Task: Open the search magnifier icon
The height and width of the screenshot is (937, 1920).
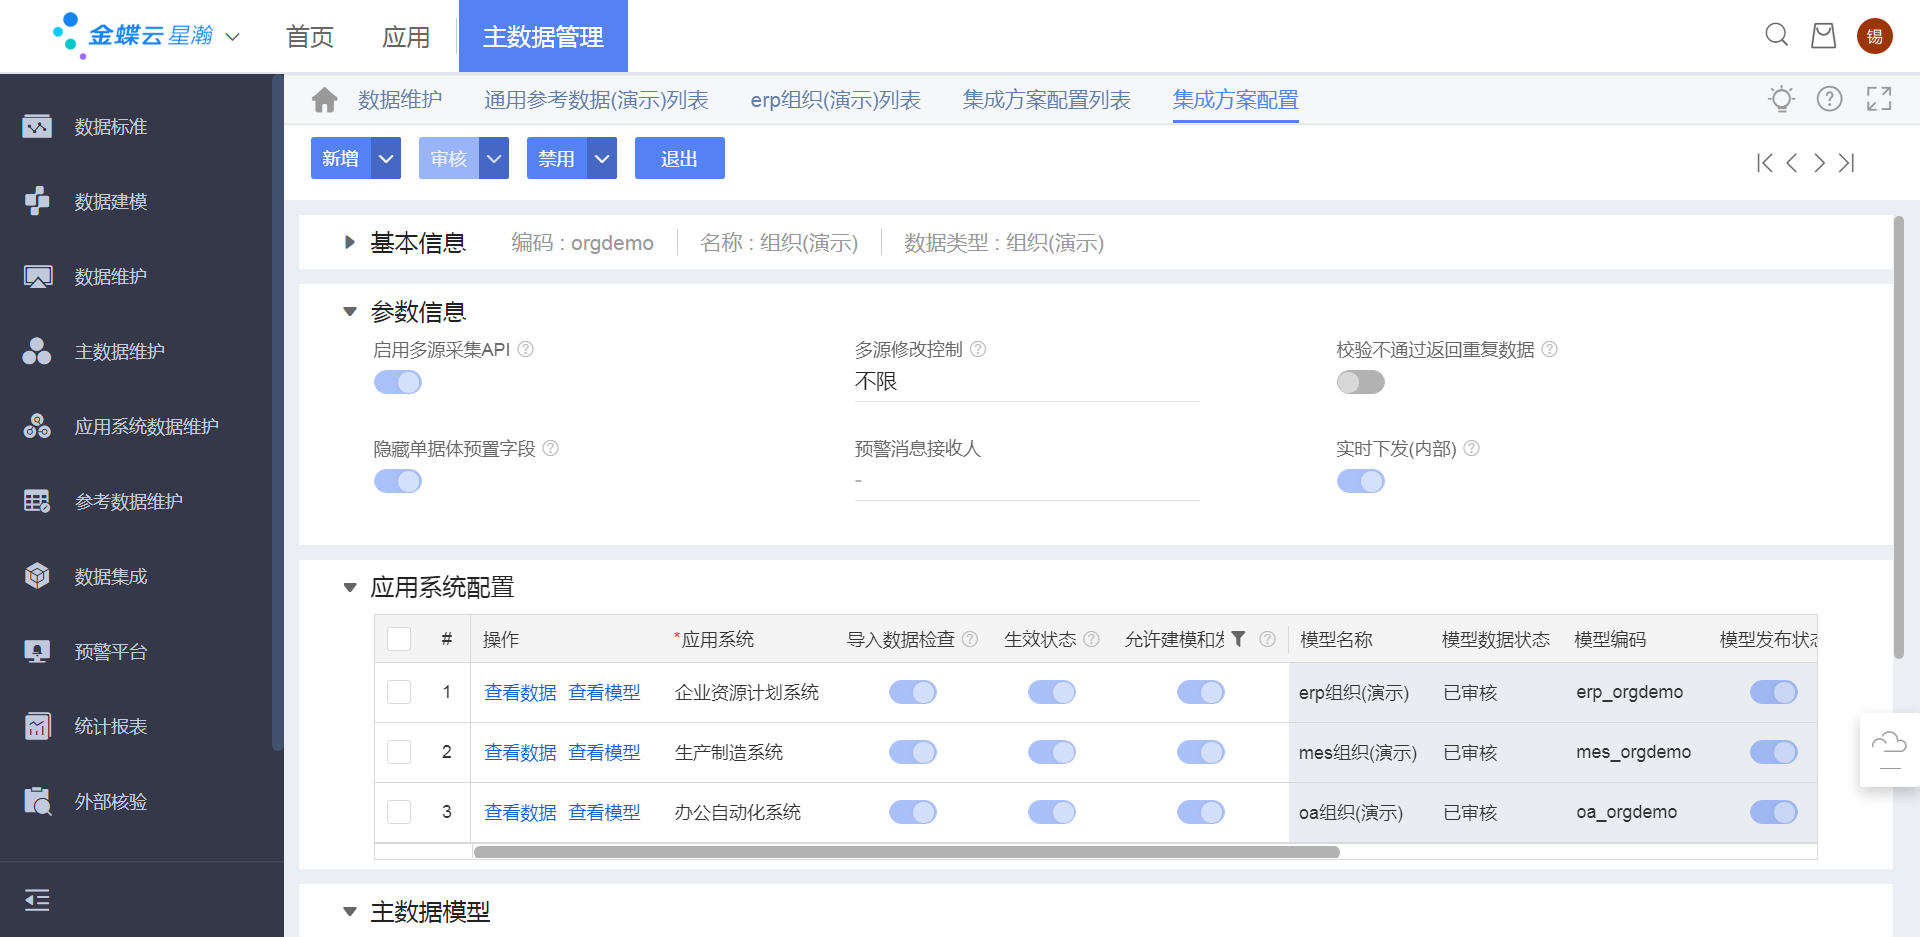Action: [x=1776, y=36]
